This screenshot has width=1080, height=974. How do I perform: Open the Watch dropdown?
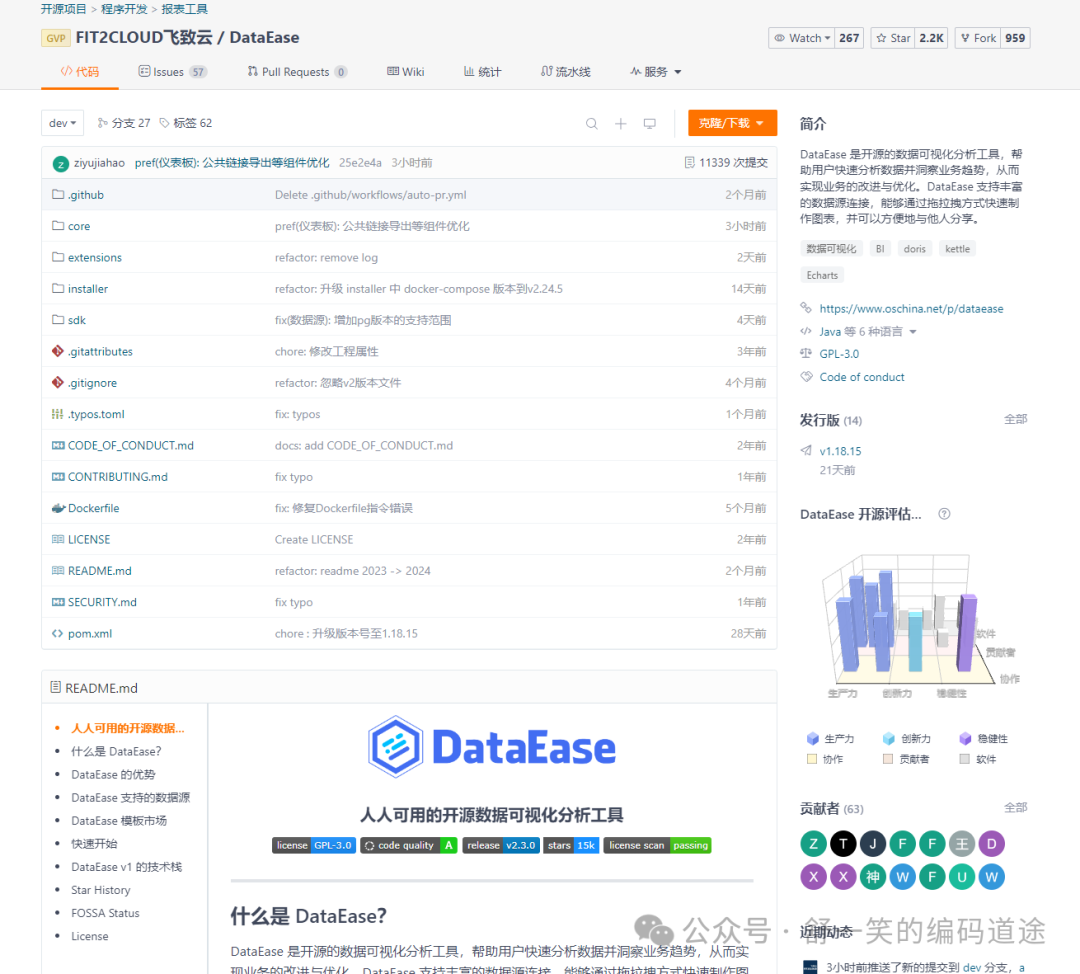click(802, 38)
